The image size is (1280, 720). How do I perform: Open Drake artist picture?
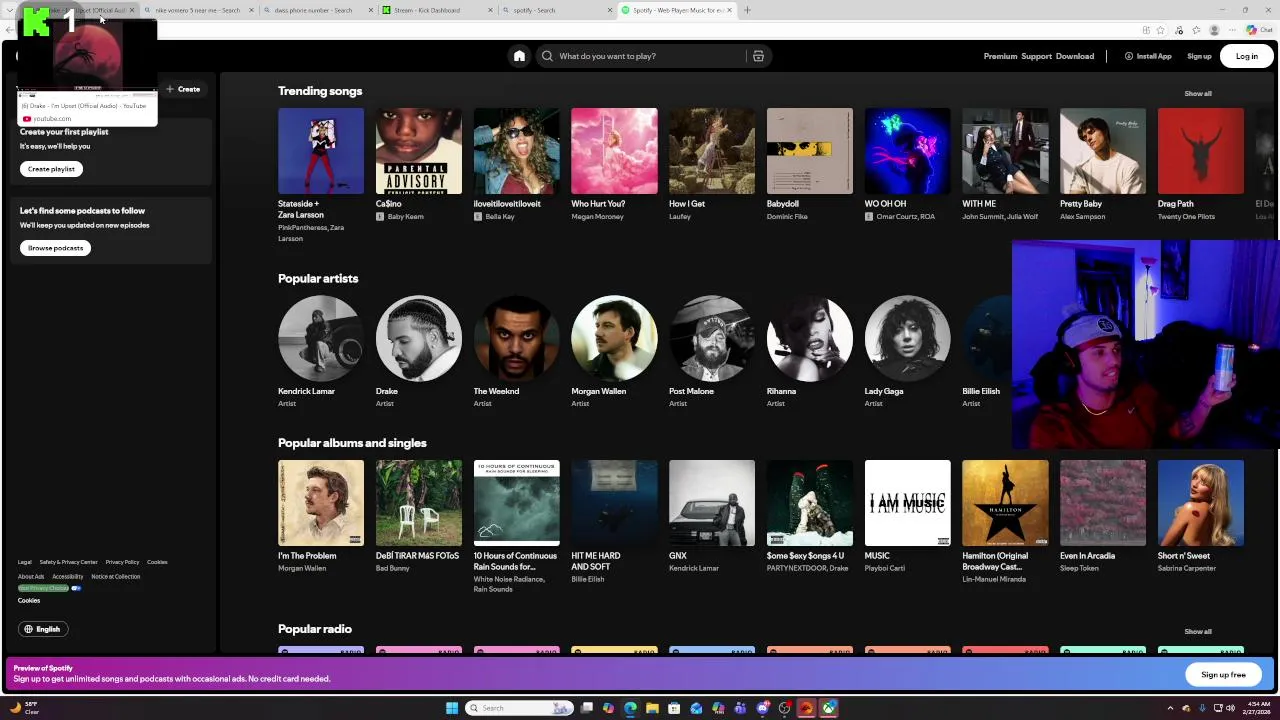pyautogui.click(x=419, y=338)
